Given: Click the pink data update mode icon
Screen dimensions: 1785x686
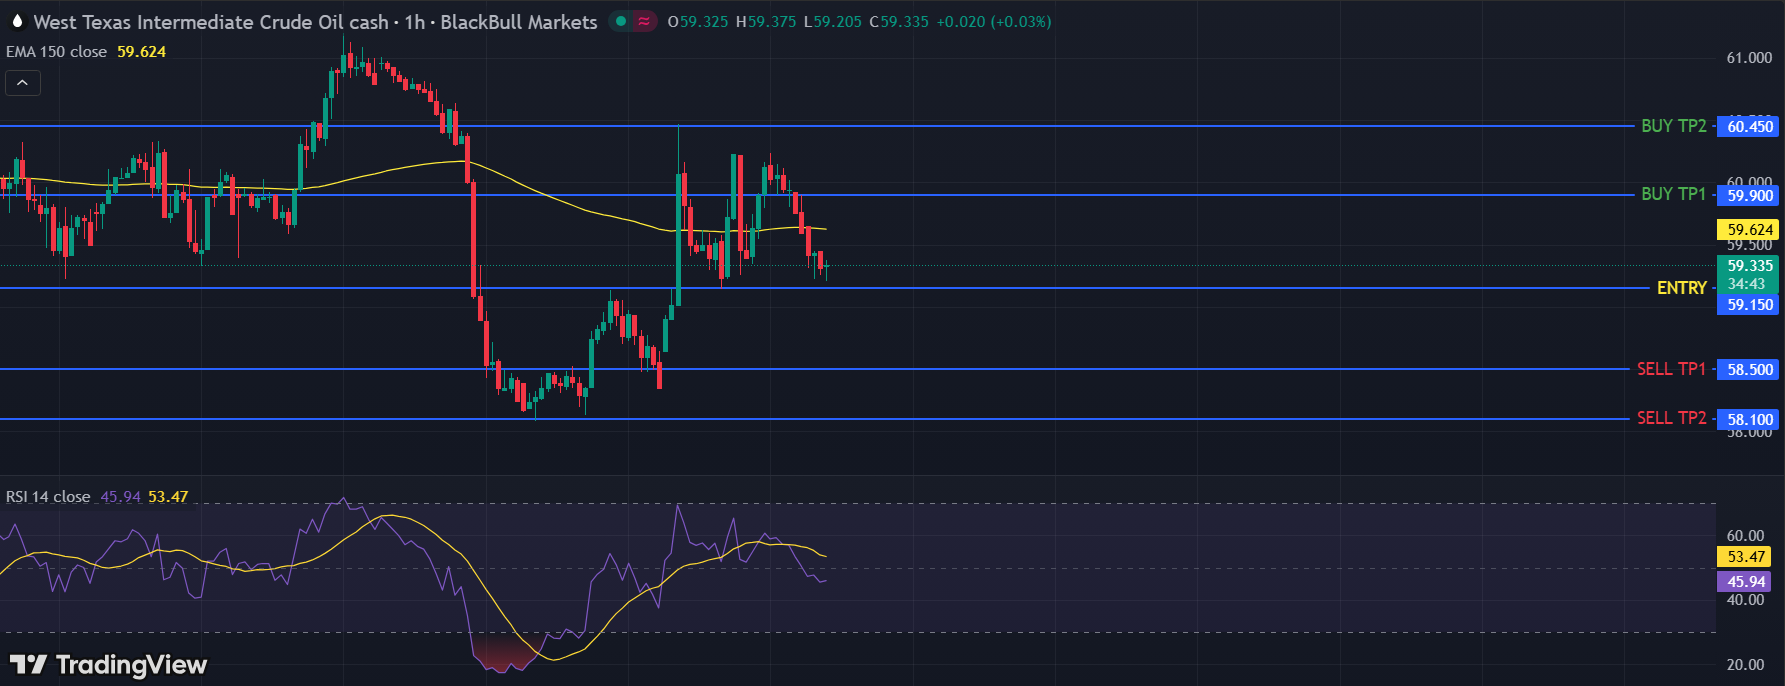Looking at the screenshot, I should (x=645, y=21).
